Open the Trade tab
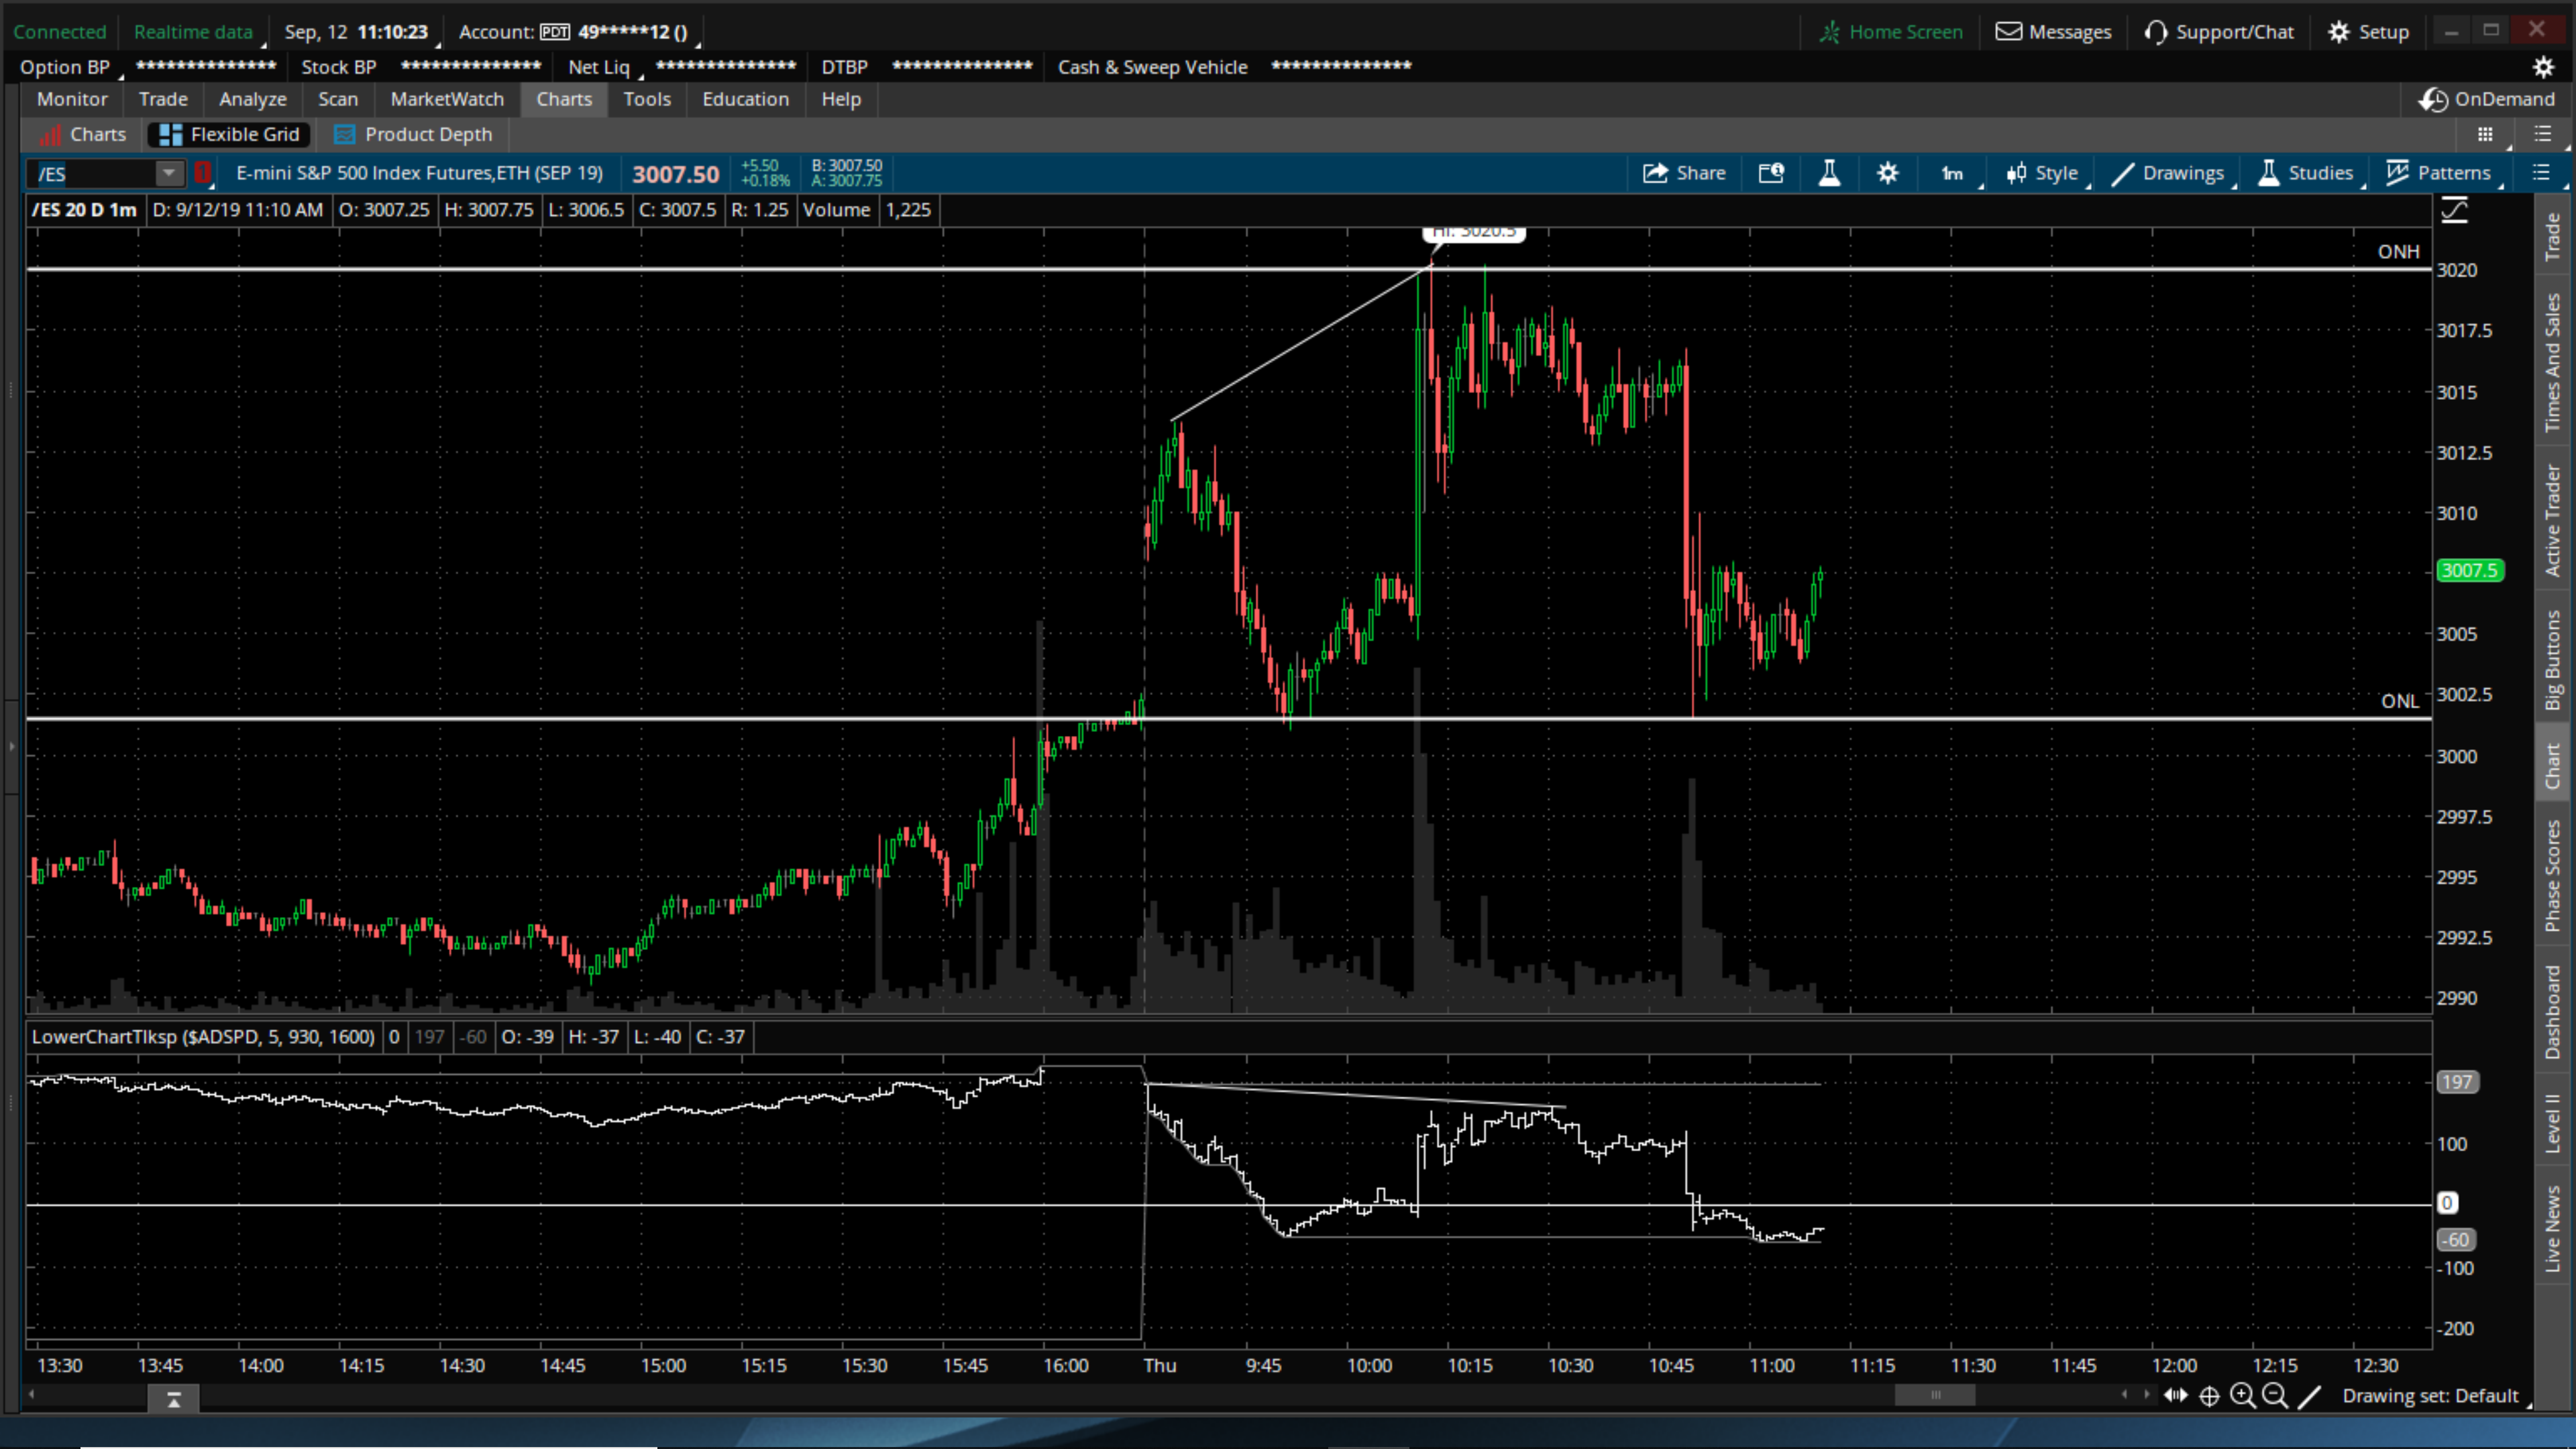Image resolution: width=2576 pixels, height=1449 pixels. [163, 99]
